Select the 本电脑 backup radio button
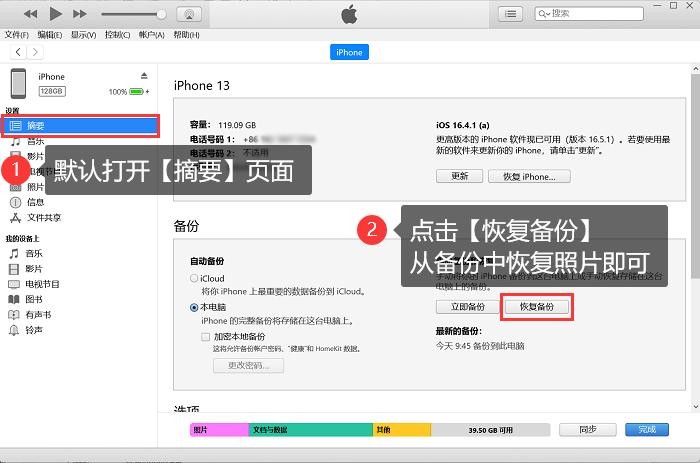The image size is (700, 463). point(194,308)
